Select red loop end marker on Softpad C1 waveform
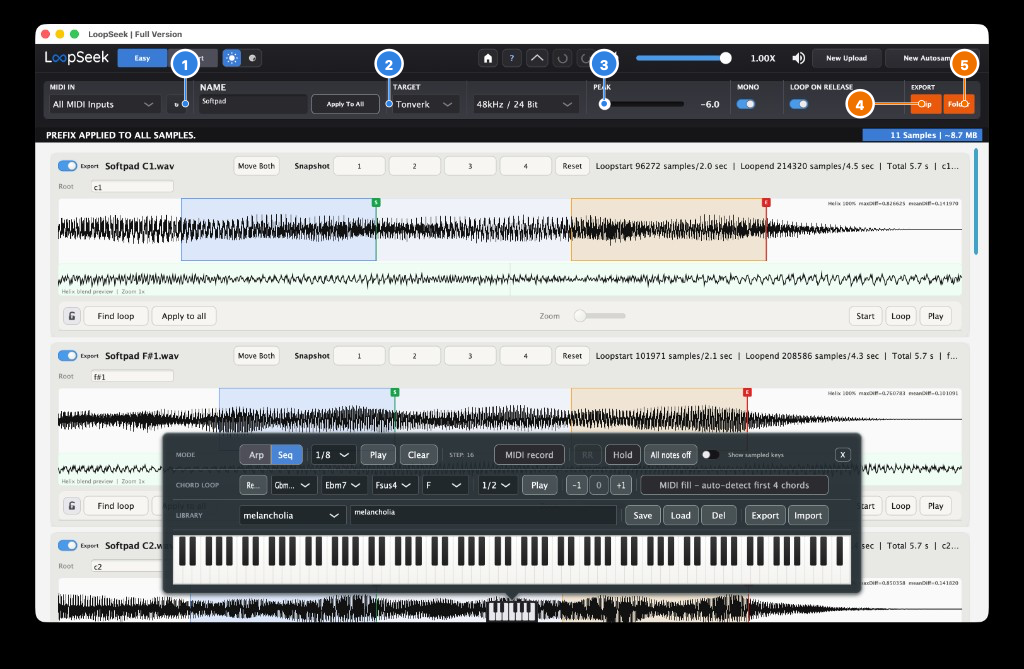This screenshot has width=1024, height=669. pyautogui.click(x=766, y=203)
